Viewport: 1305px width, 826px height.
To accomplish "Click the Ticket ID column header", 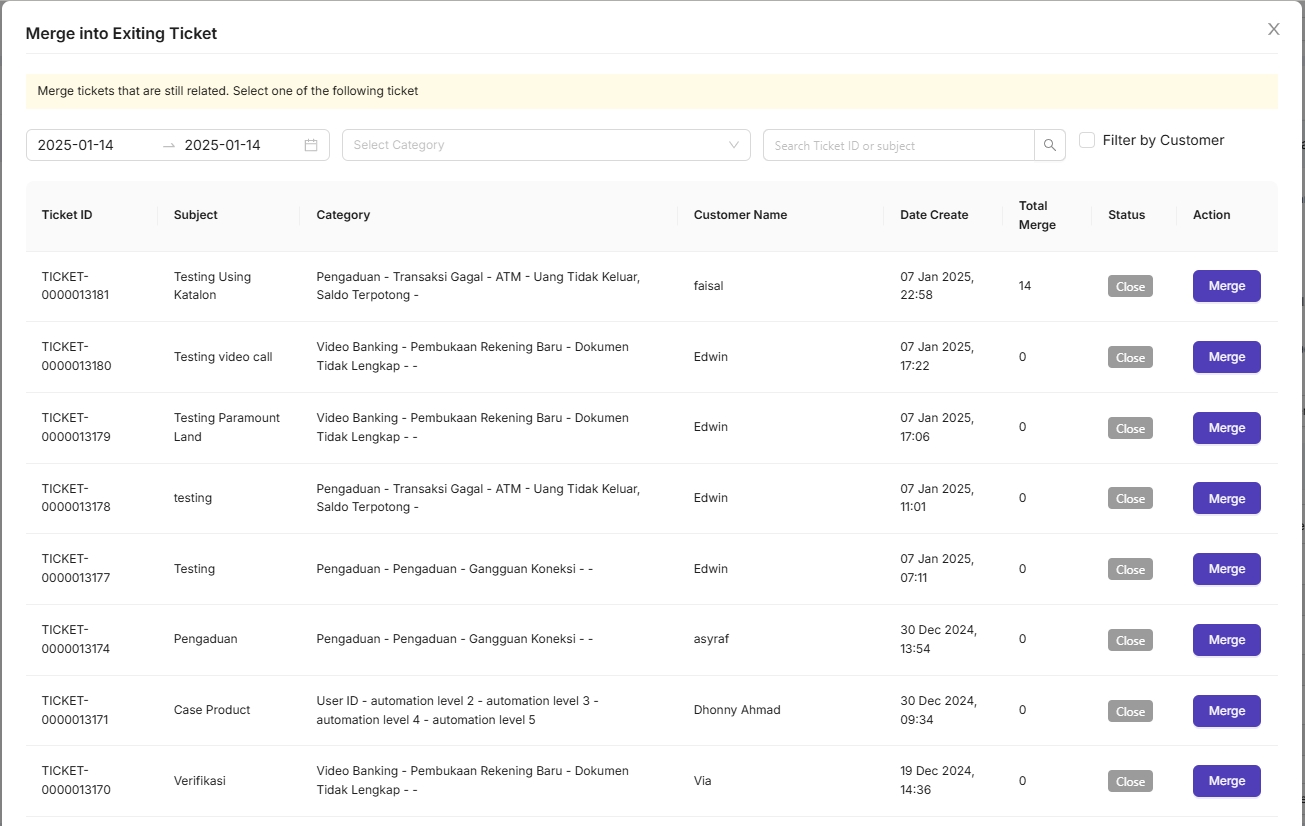I will coord(67,215).
